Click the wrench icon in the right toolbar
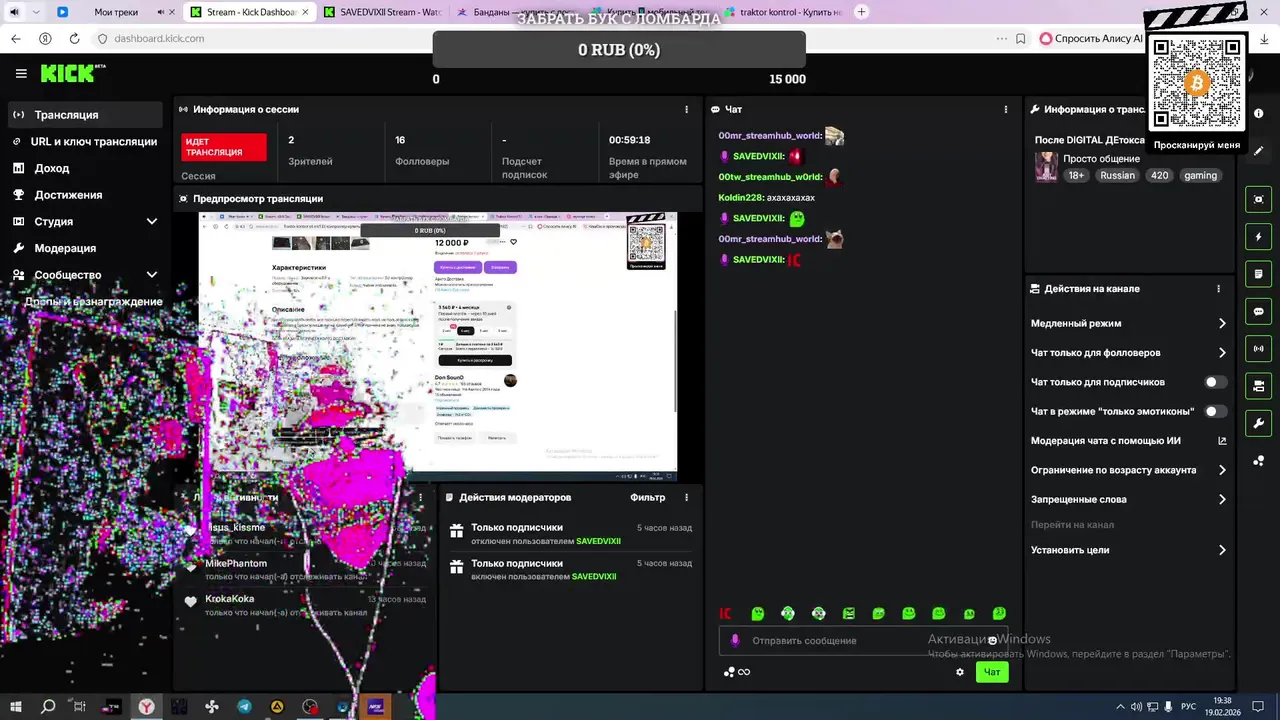 [1258, 423]
